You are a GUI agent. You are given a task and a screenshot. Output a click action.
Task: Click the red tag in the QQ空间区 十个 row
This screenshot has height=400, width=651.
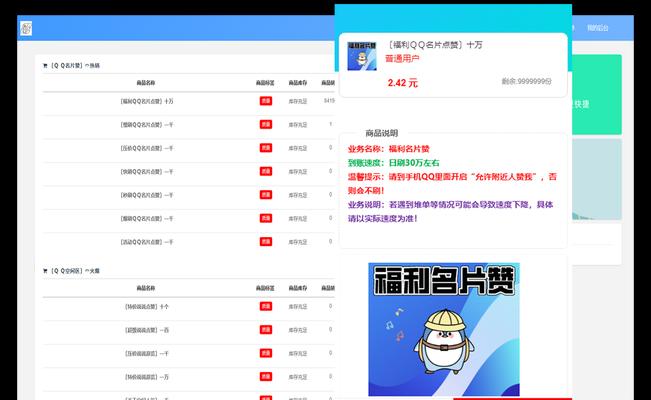click(x=266, y=306)
